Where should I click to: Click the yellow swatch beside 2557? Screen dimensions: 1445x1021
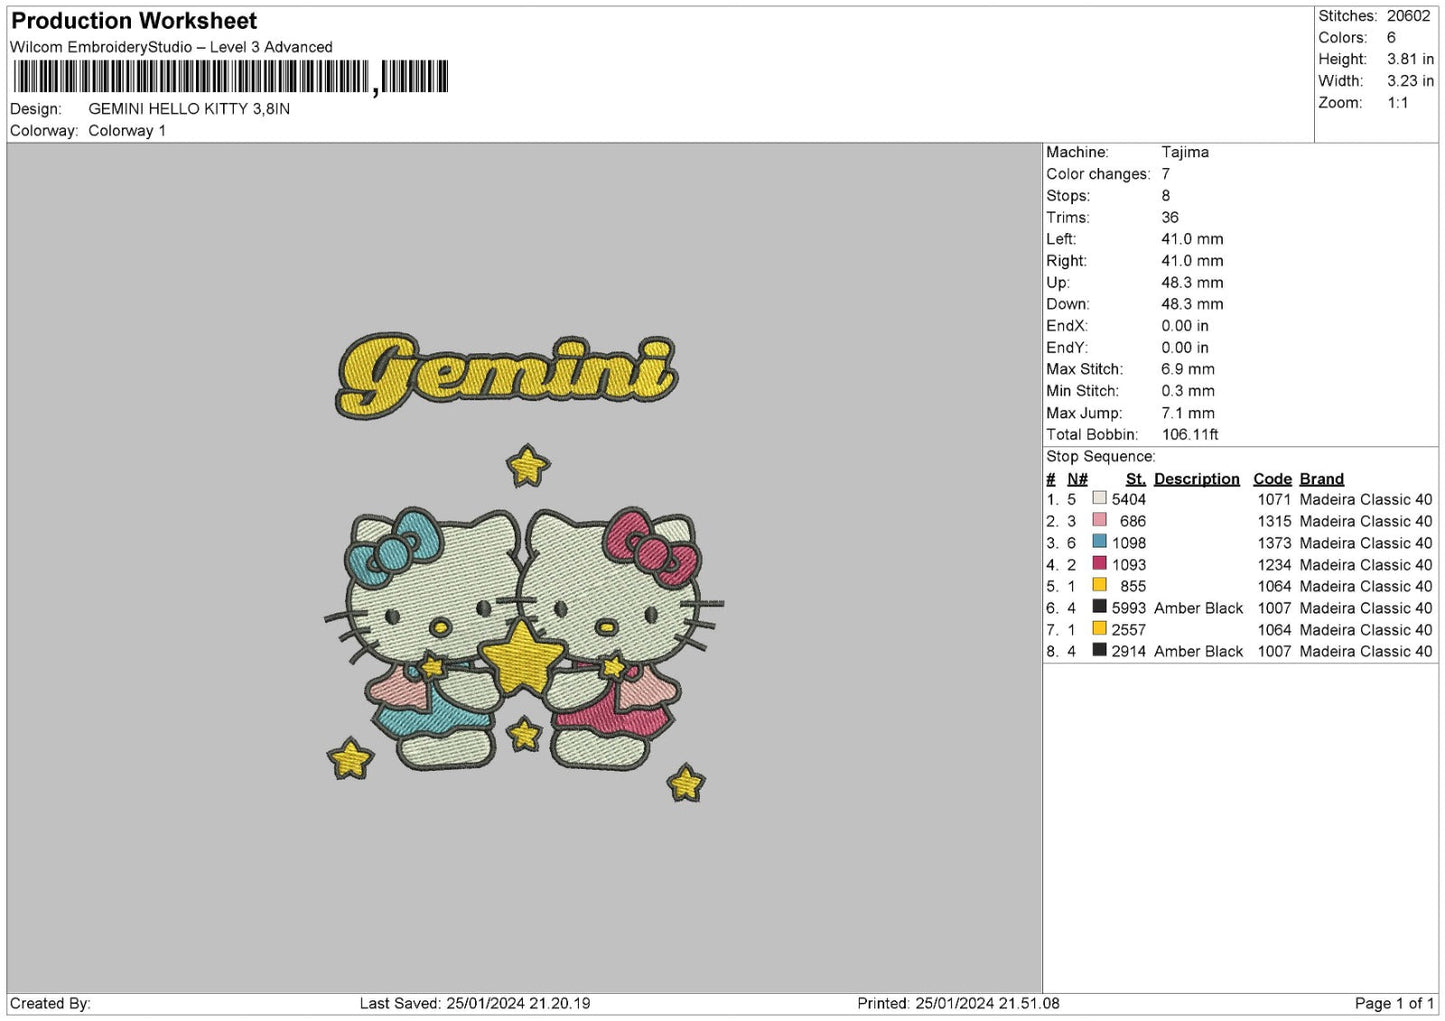click(x=1099, y=628)
